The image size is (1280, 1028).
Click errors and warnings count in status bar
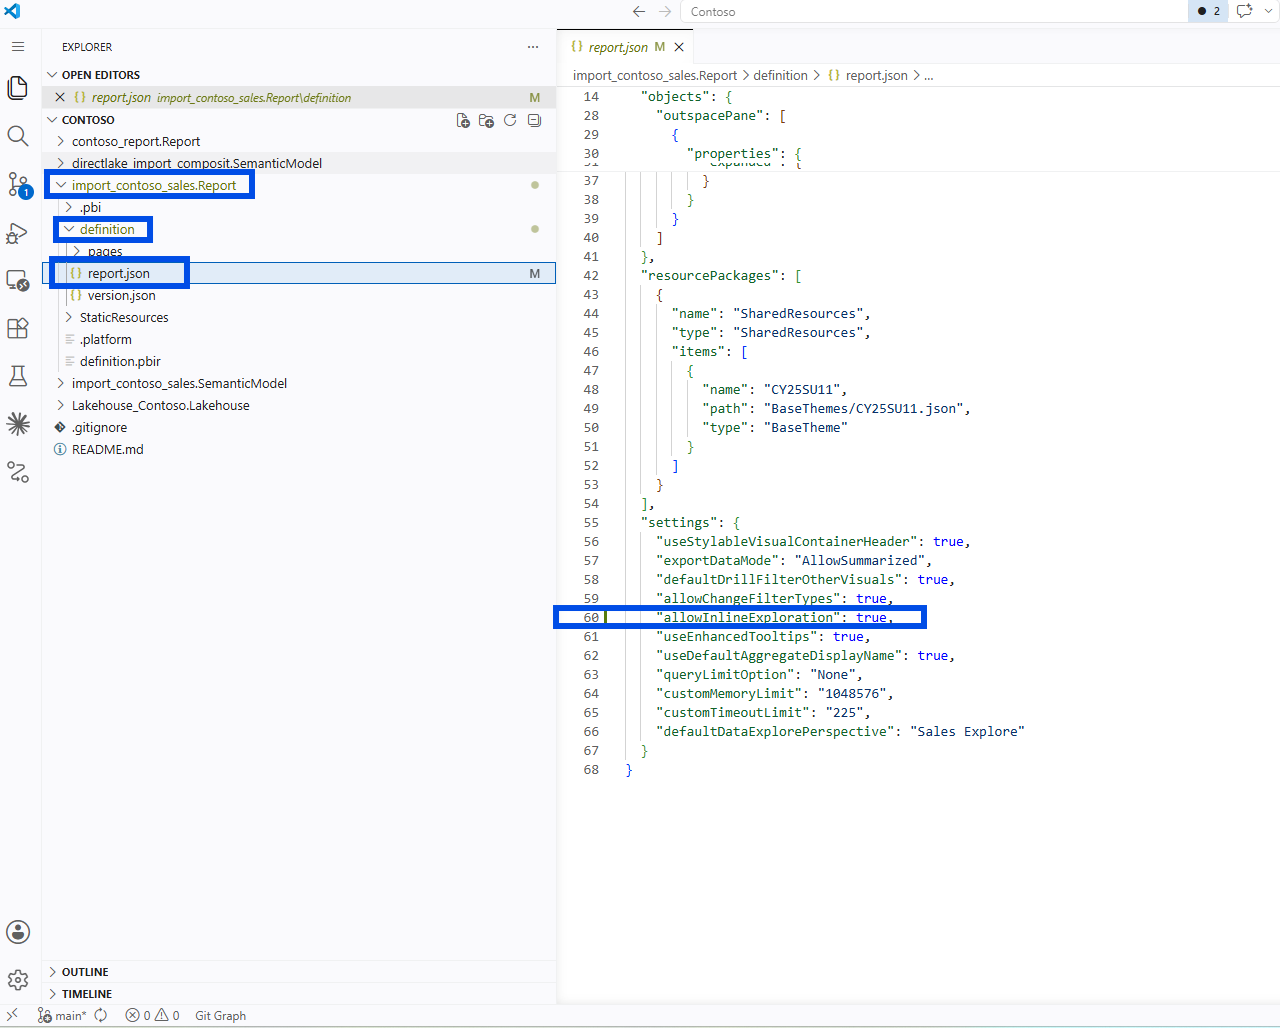pyautogui.click(x=152, y=1015)
